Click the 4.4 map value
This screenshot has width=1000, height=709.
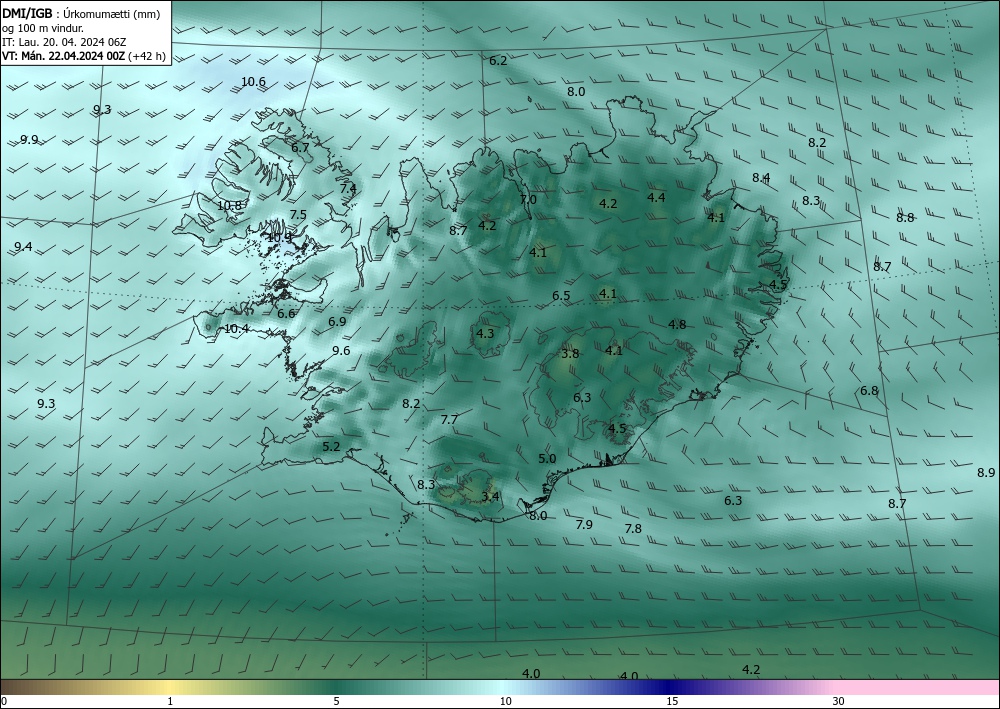pos(656,198)
